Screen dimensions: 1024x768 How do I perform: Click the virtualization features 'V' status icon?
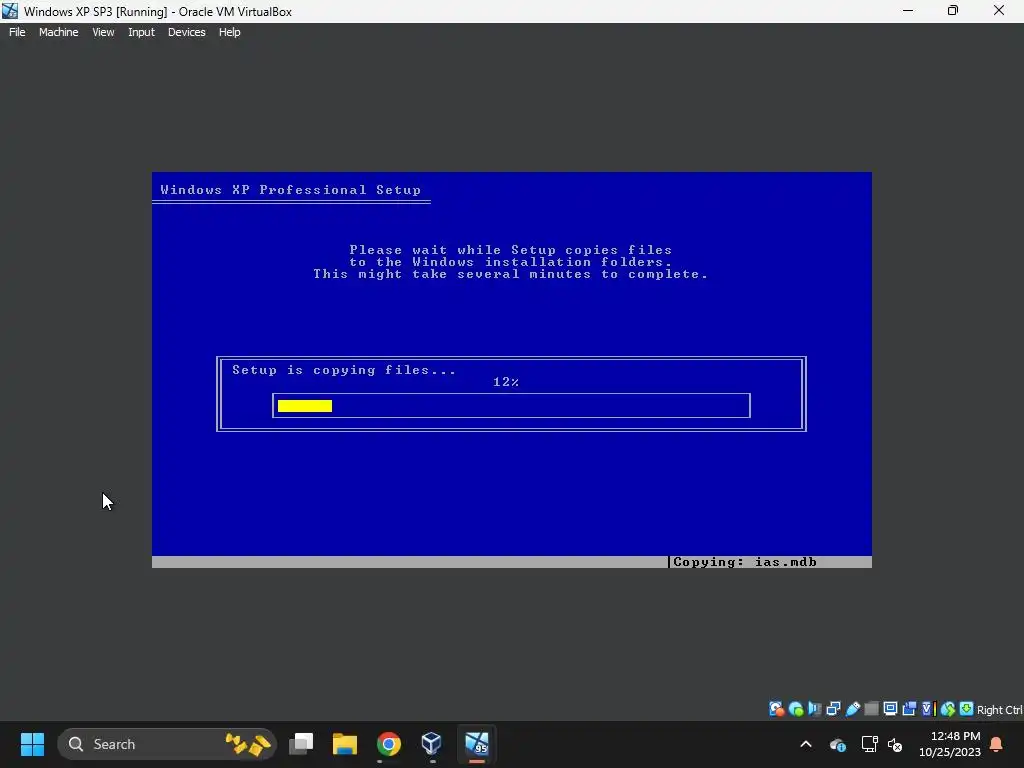[x=928, y=709]
